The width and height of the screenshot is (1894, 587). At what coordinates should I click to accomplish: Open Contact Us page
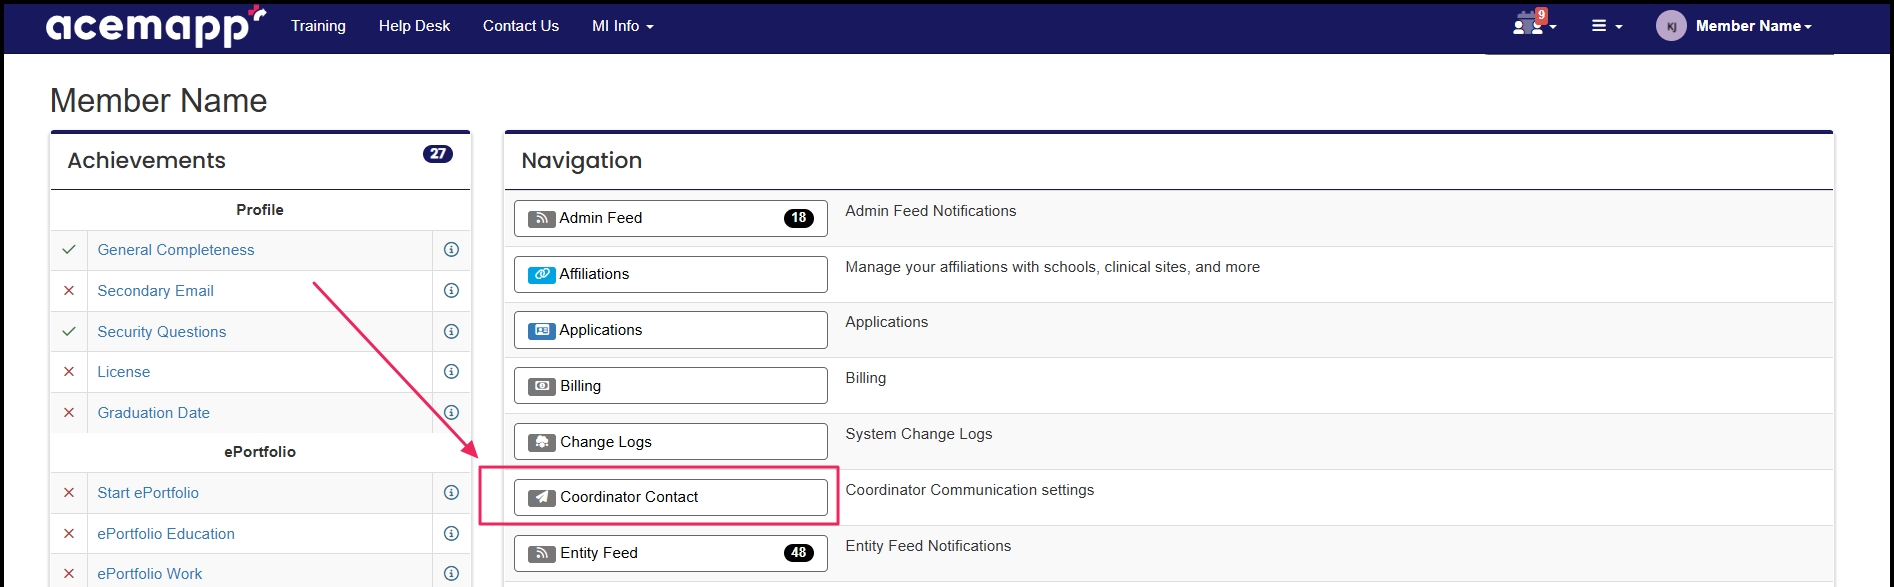point(520,26)
